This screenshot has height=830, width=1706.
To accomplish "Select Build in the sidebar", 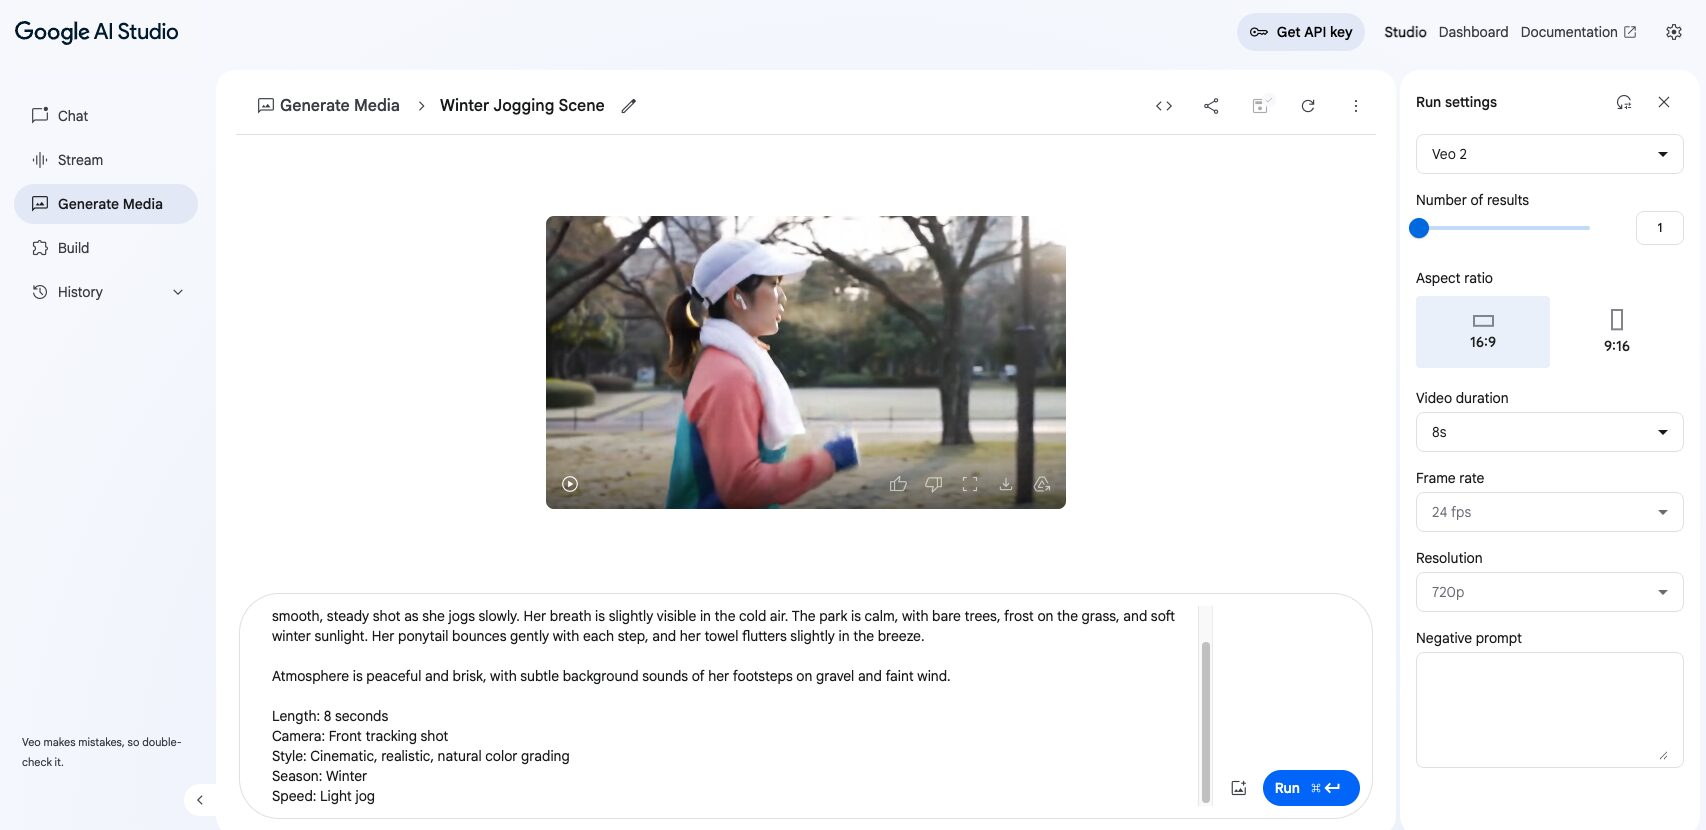I will (x=106, y=248).
